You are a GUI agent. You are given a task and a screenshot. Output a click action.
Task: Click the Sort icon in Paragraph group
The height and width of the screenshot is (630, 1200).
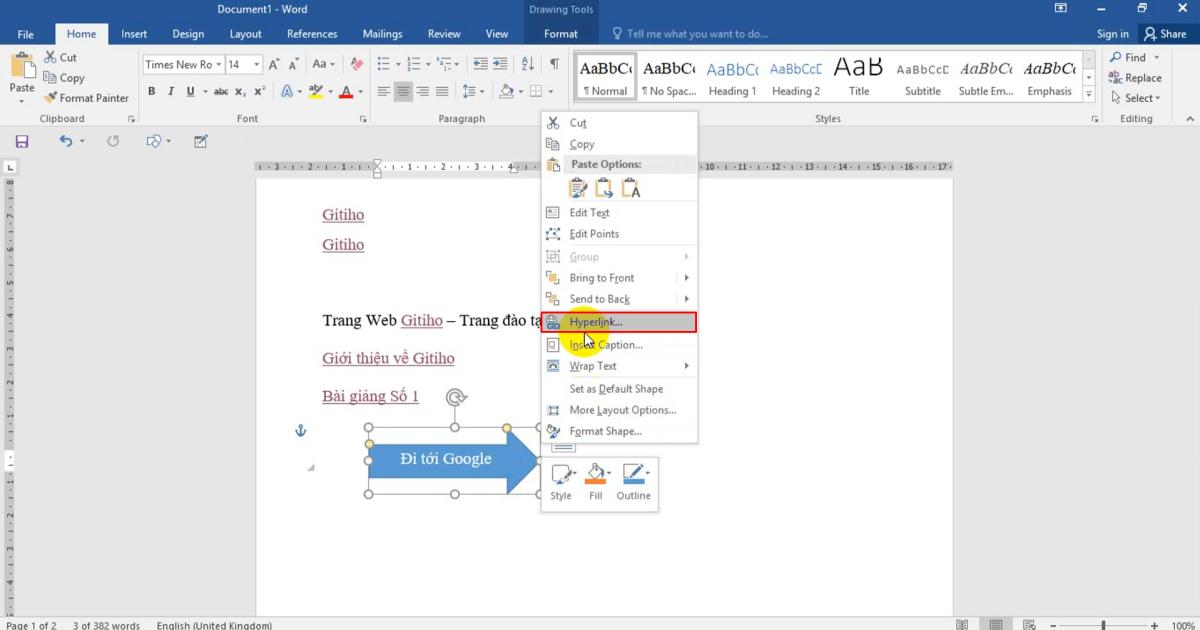point(528,63)
